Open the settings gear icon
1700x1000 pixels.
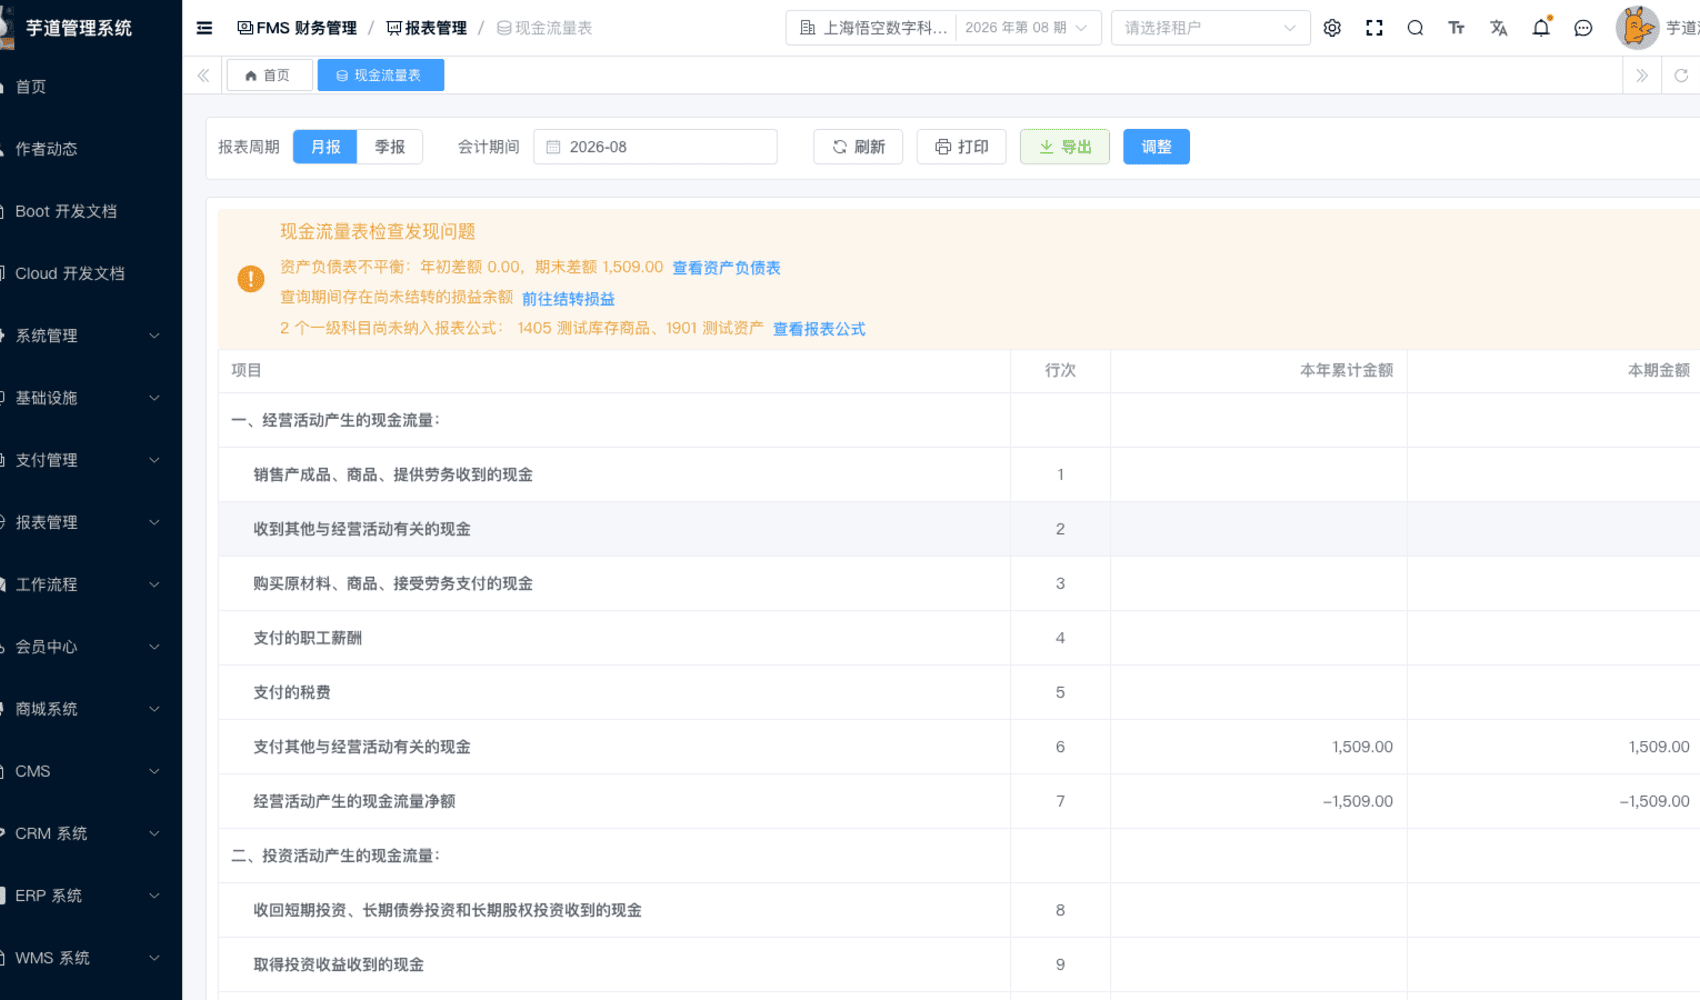[x=1332, y=28]
